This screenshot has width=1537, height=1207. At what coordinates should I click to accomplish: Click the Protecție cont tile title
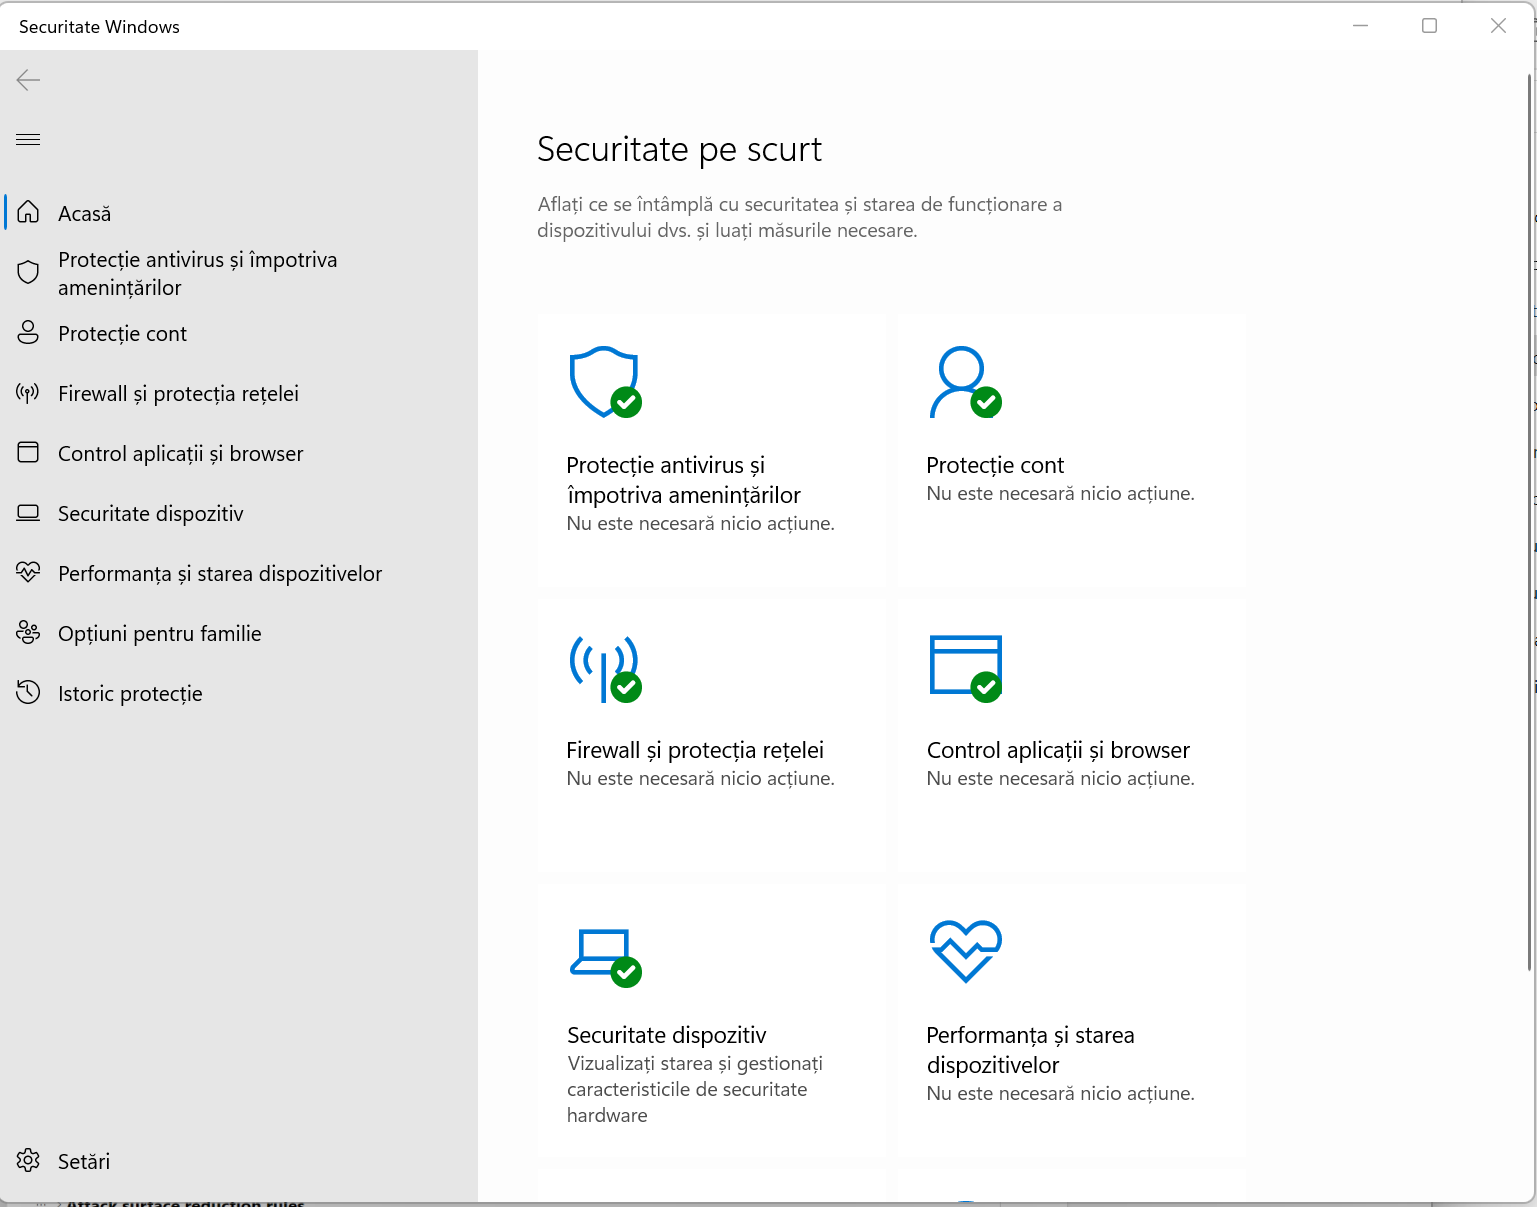[995, 465]
